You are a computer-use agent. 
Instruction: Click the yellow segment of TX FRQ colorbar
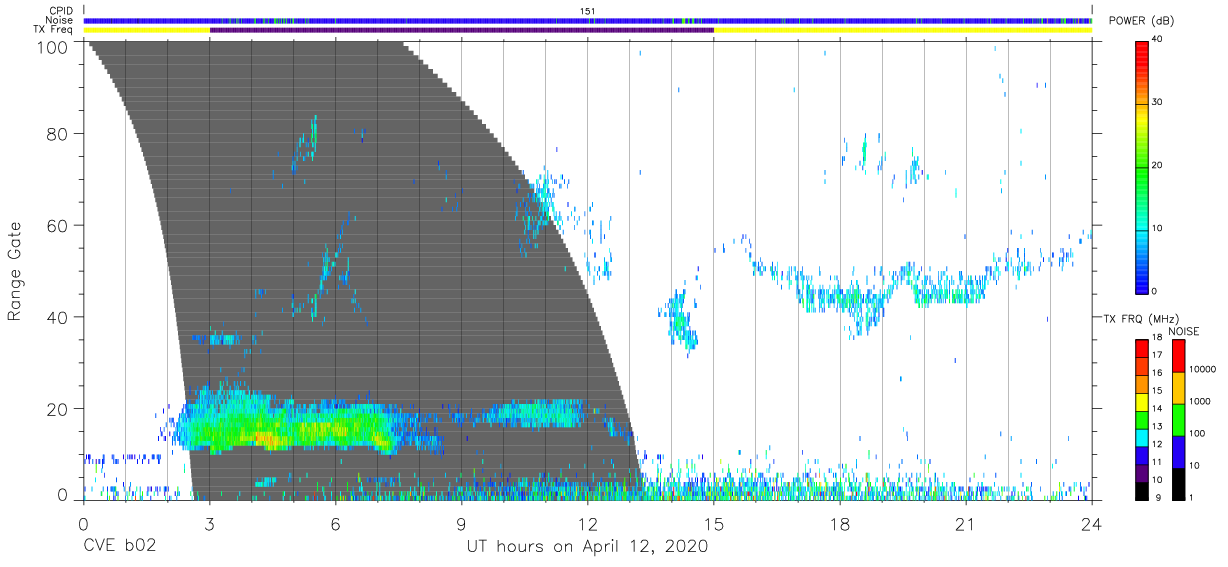coord(1142,402)
